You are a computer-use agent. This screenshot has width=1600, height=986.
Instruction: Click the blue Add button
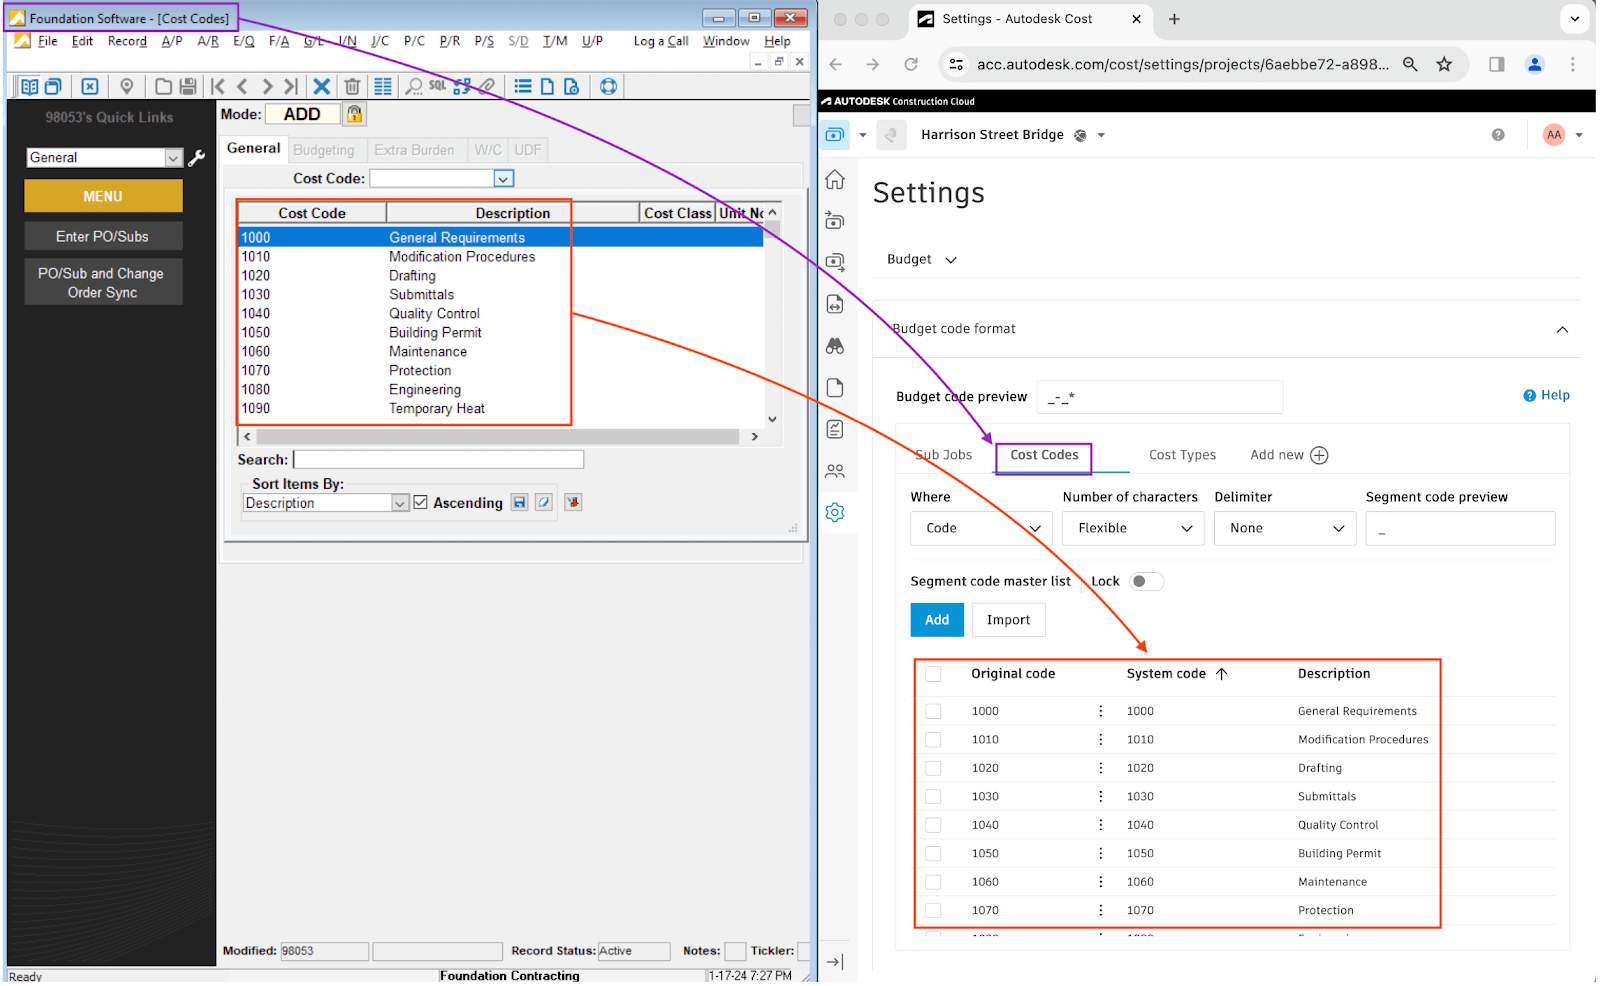coord(937,620)
